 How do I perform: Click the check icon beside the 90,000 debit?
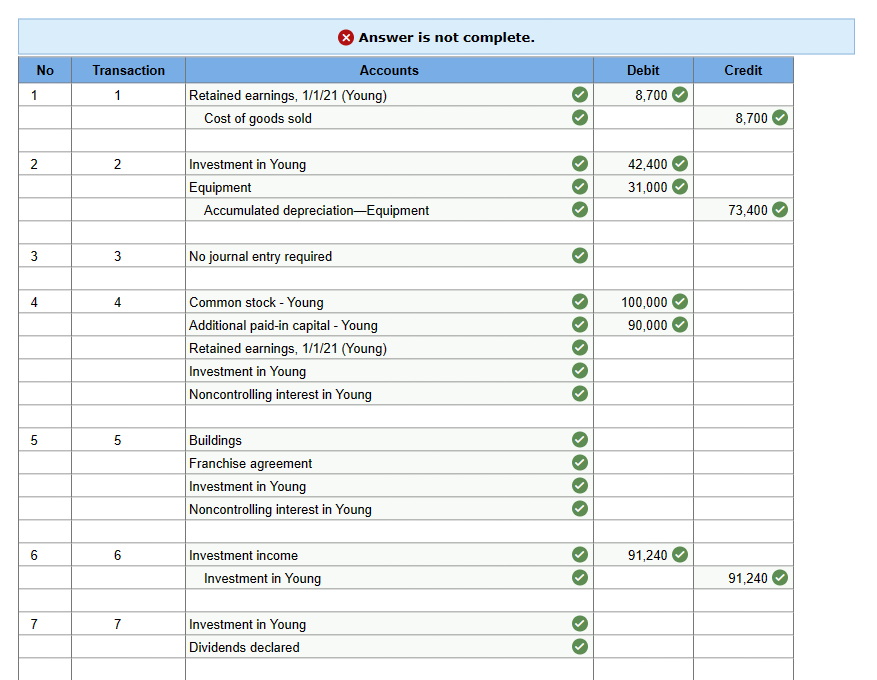point(680,324)
